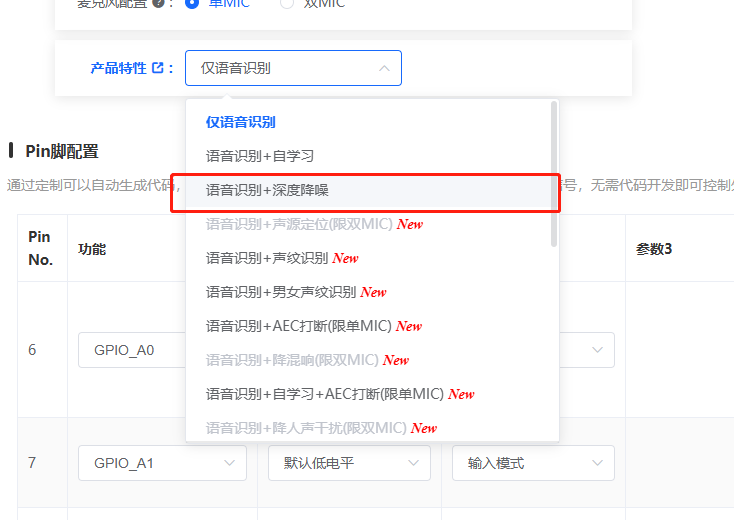Image resolution: width=734 pixels, height=520 pixels.
Task: Click the 功能 column header
Action: click(x=92, y=249)
